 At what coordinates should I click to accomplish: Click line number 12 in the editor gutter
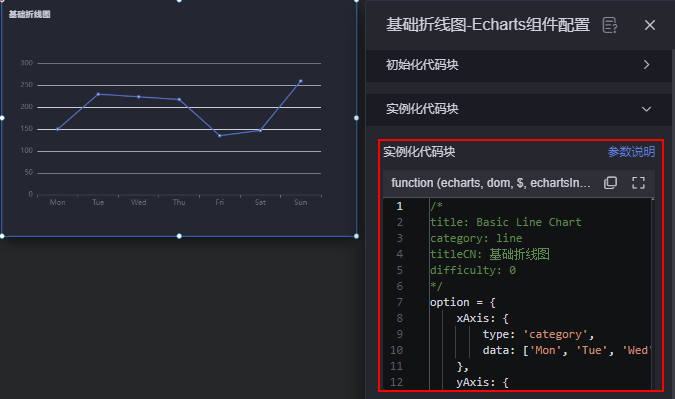(396, 382)
